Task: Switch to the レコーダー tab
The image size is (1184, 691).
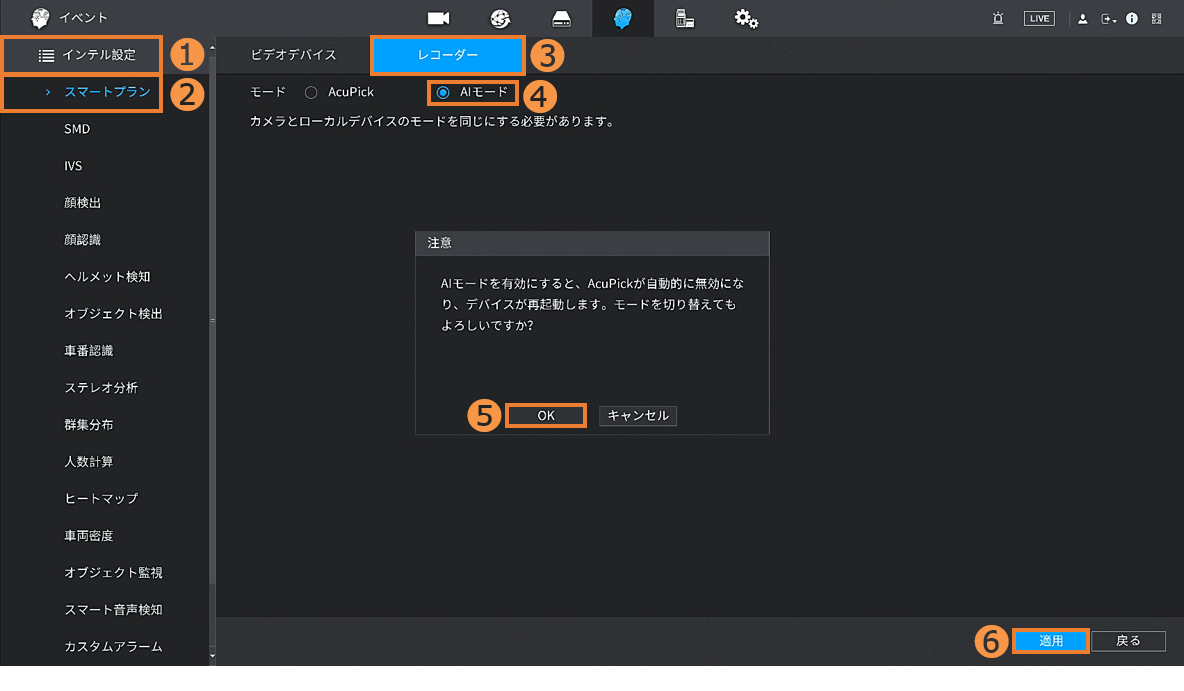Action: click(447, 55)
